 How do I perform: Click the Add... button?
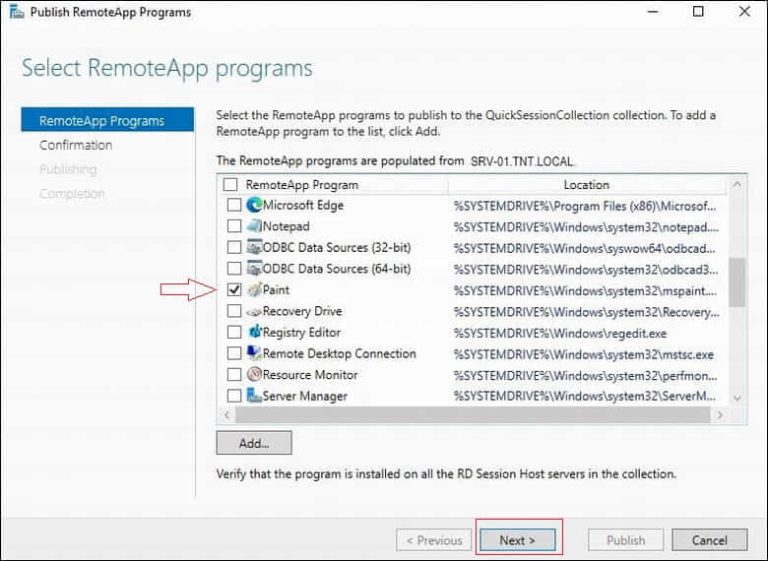click(254, 443)
